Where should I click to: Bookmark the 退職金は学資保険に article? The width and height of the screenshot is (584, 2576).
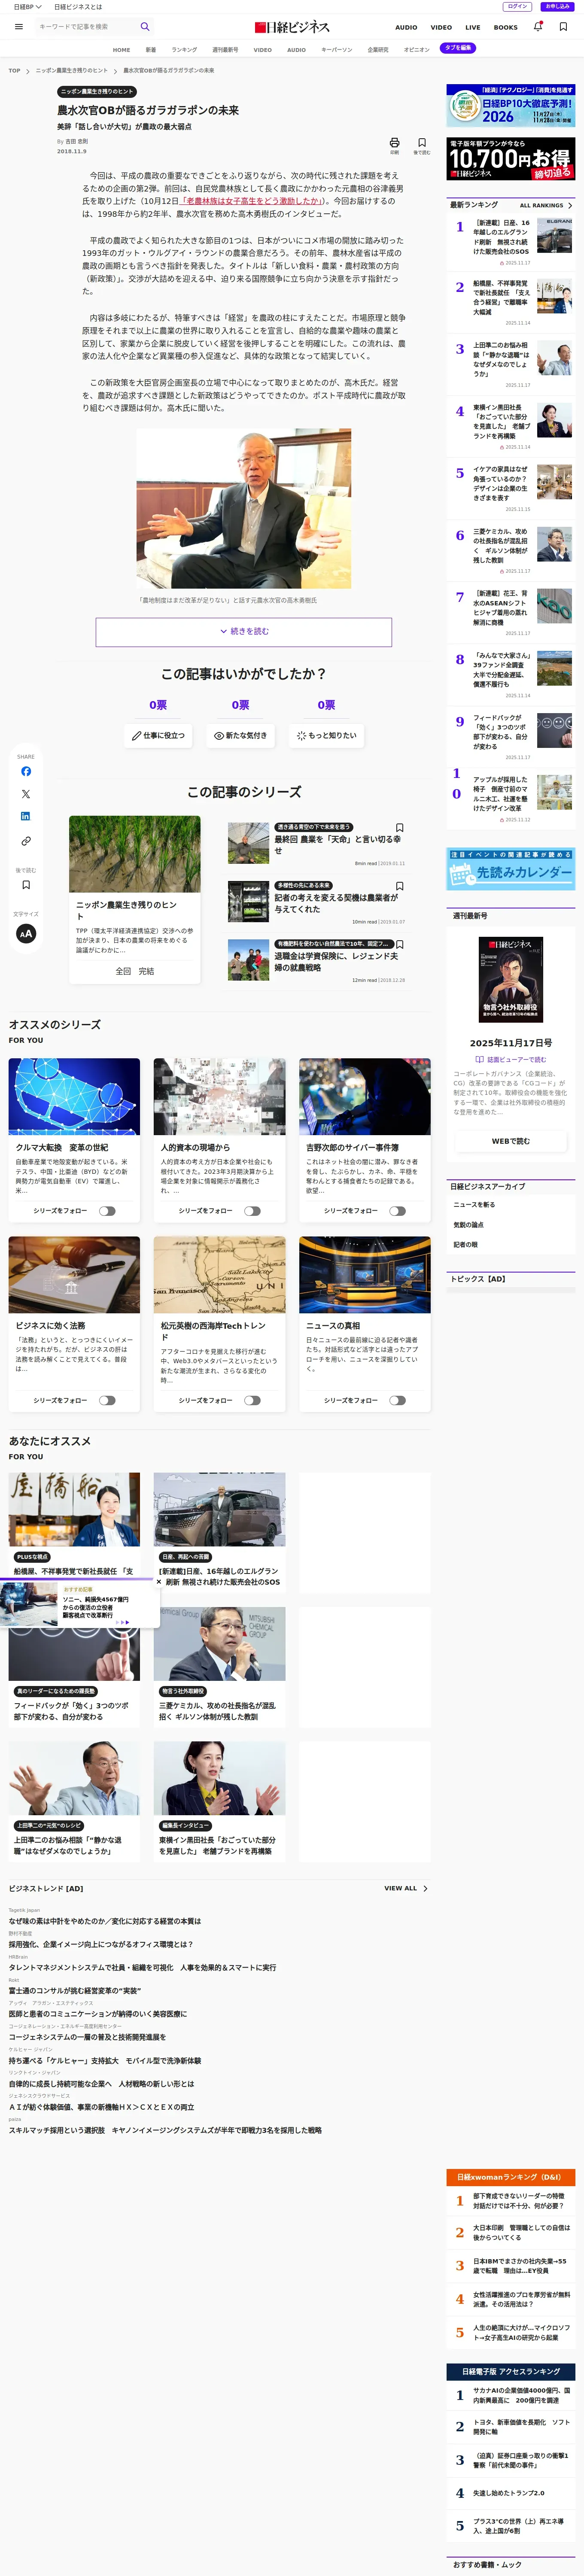[400, 944]
